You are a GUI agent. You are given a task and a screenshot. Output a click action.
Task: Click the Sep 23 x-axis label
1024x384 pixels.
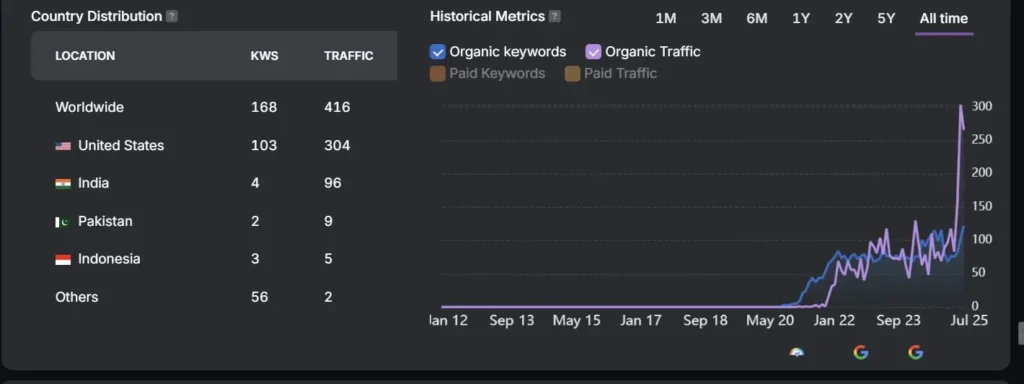click(898, 321)
